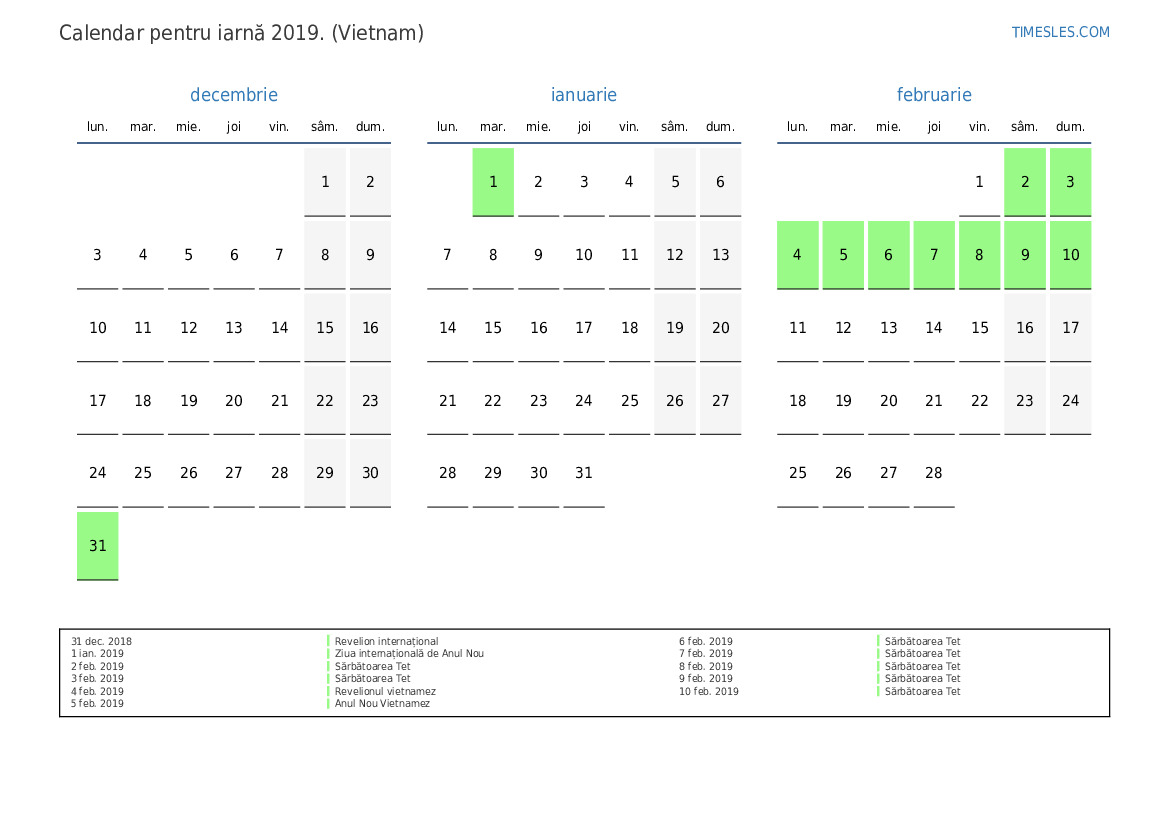Click legend date '31 dec. 2018'
Image resolution: width=1169 pixels, height=827 pixels.
pos(101,641)
